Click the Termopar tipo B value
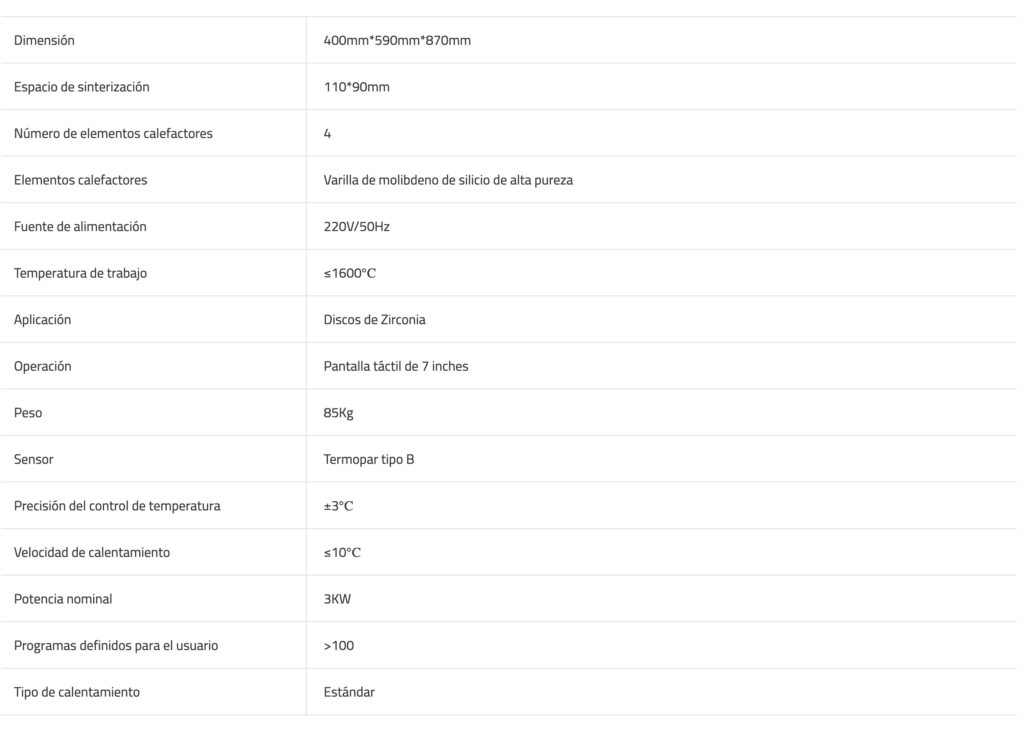The height and width of the screenshot is (744, 1024). pos(369,459)
